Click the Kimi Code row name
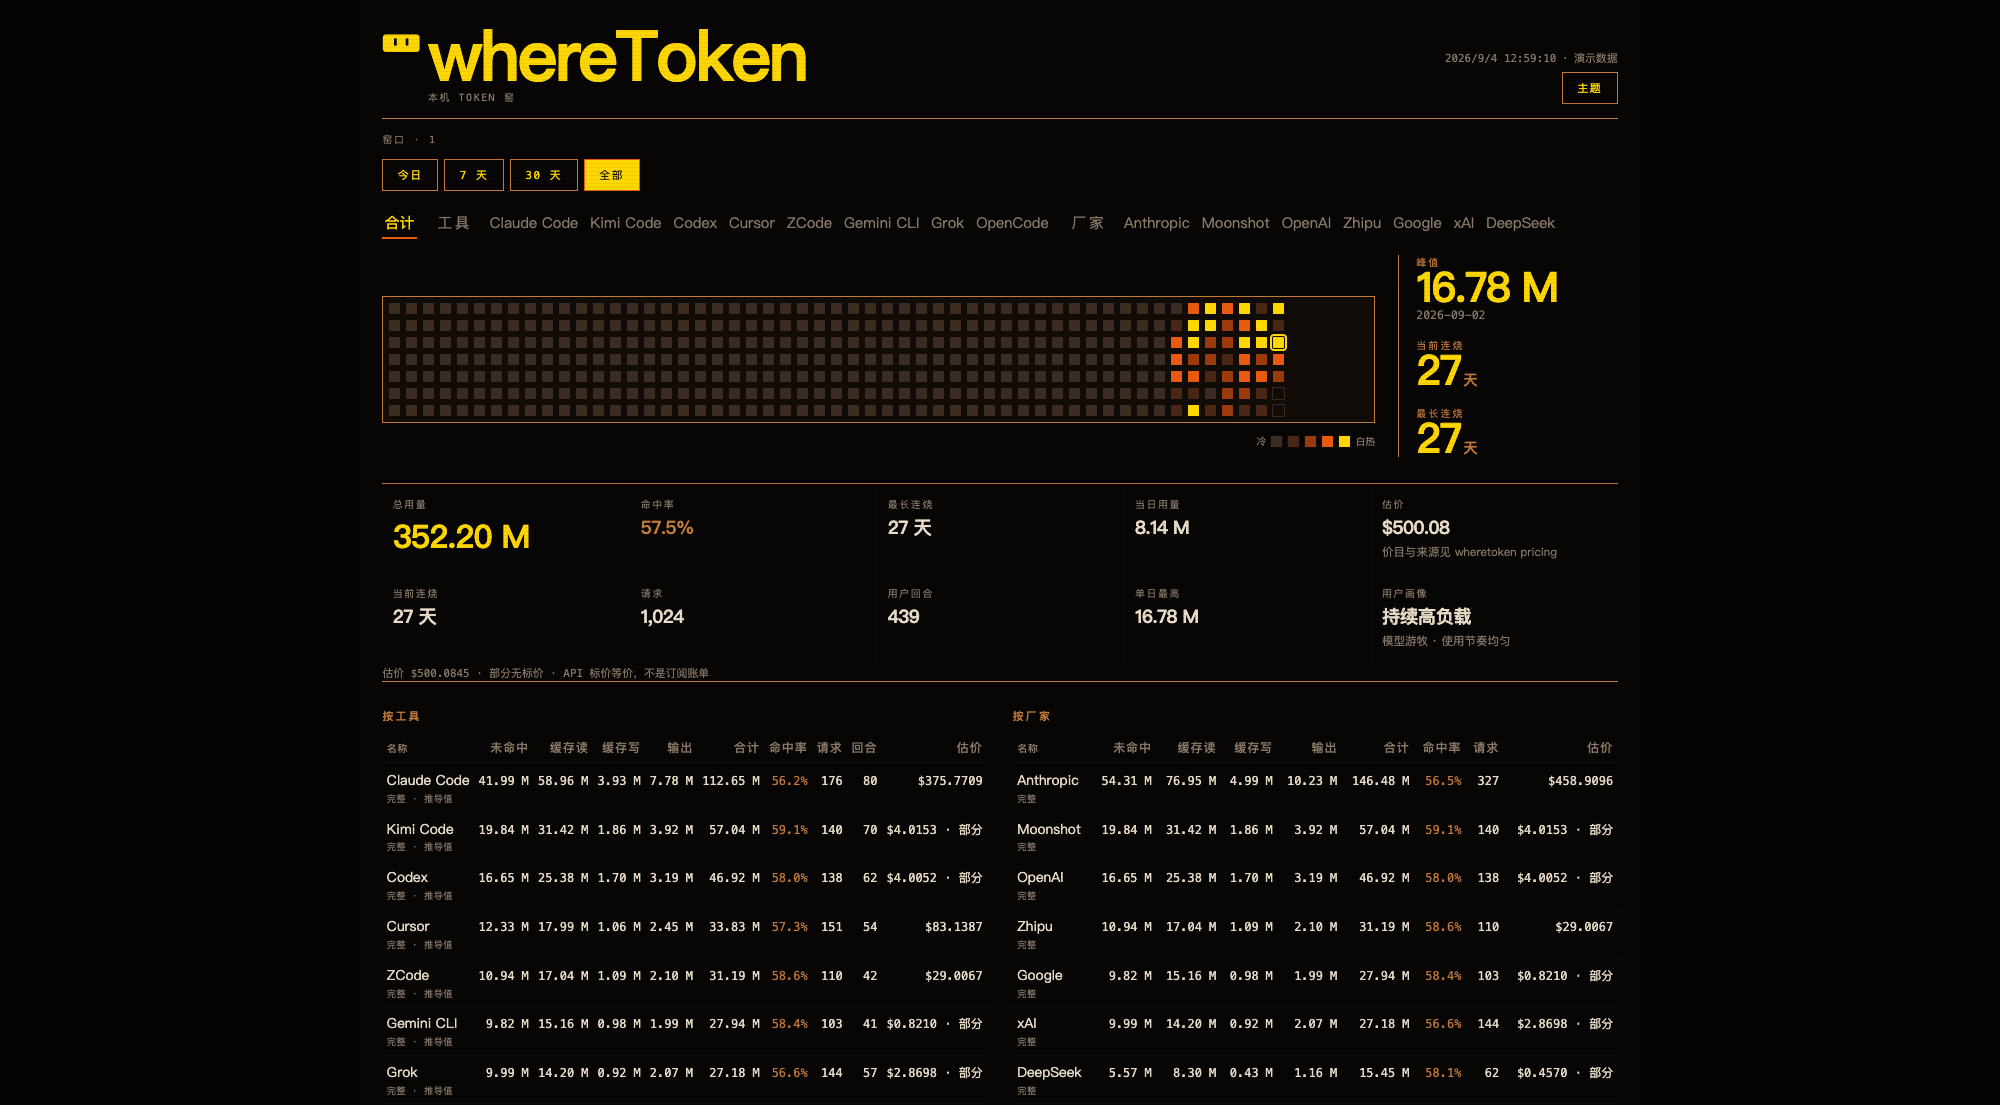The image size is (2000, 1105). click(420, 829)
